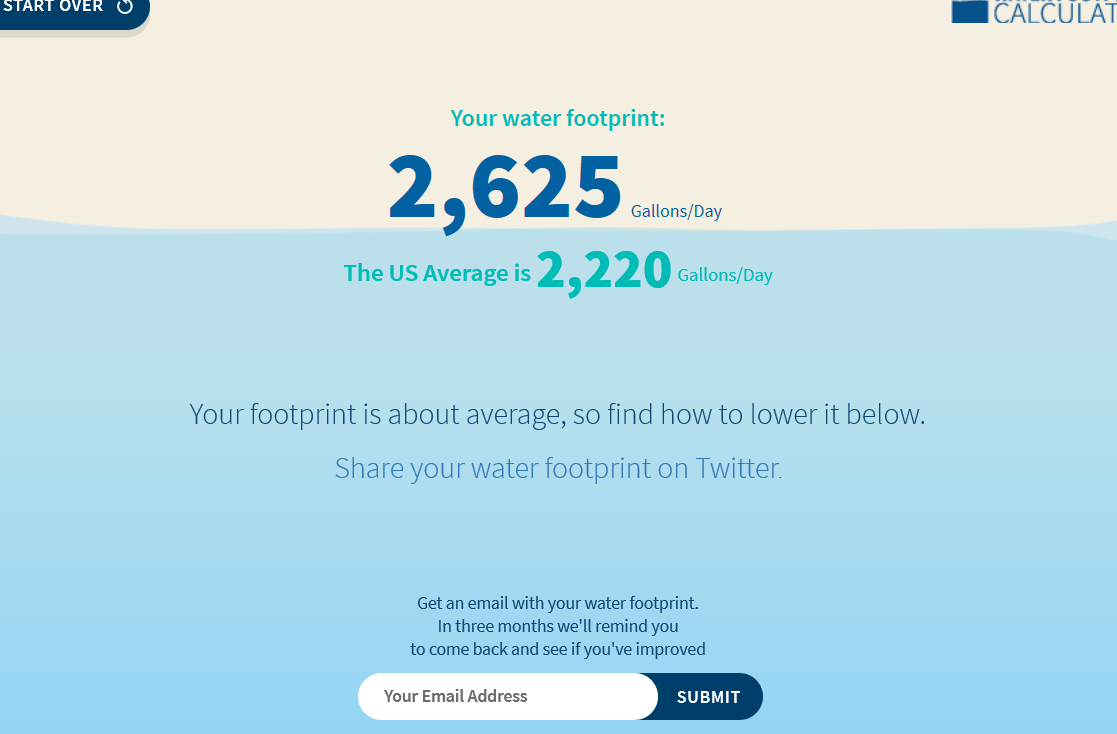Click the circular restart arrow icon
The height and width of the screenshot is (734, 1117).
click(x=125, y=6)
